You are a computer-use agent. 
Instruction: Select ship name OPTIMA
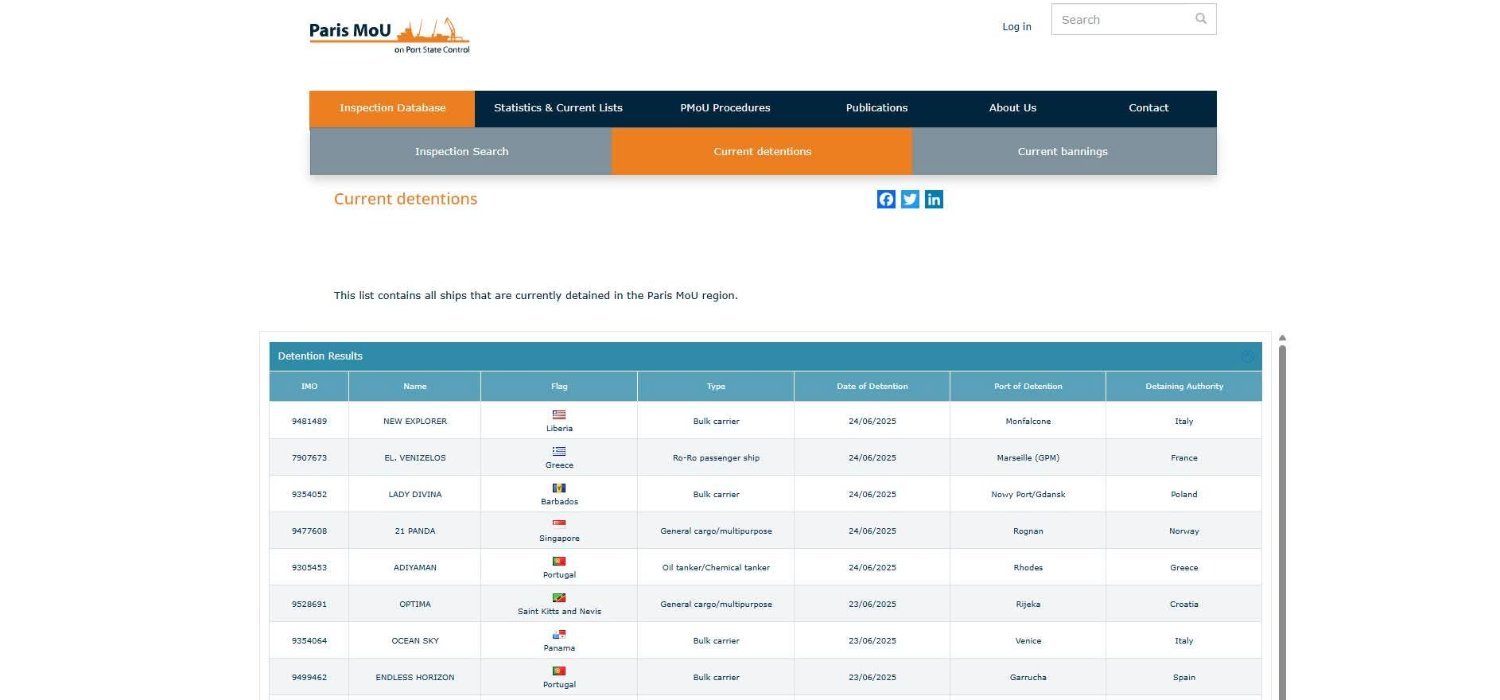[415, 604]
